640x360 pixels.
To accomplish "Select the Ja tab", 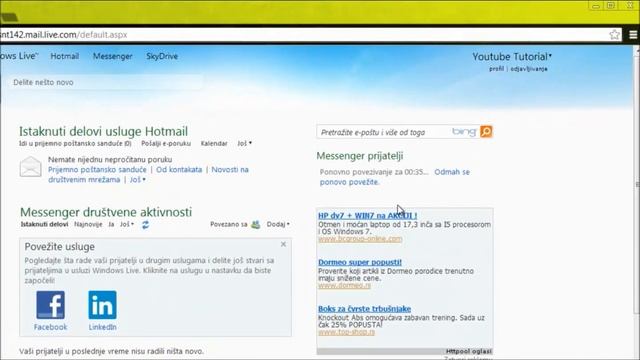I will point(111,224).
